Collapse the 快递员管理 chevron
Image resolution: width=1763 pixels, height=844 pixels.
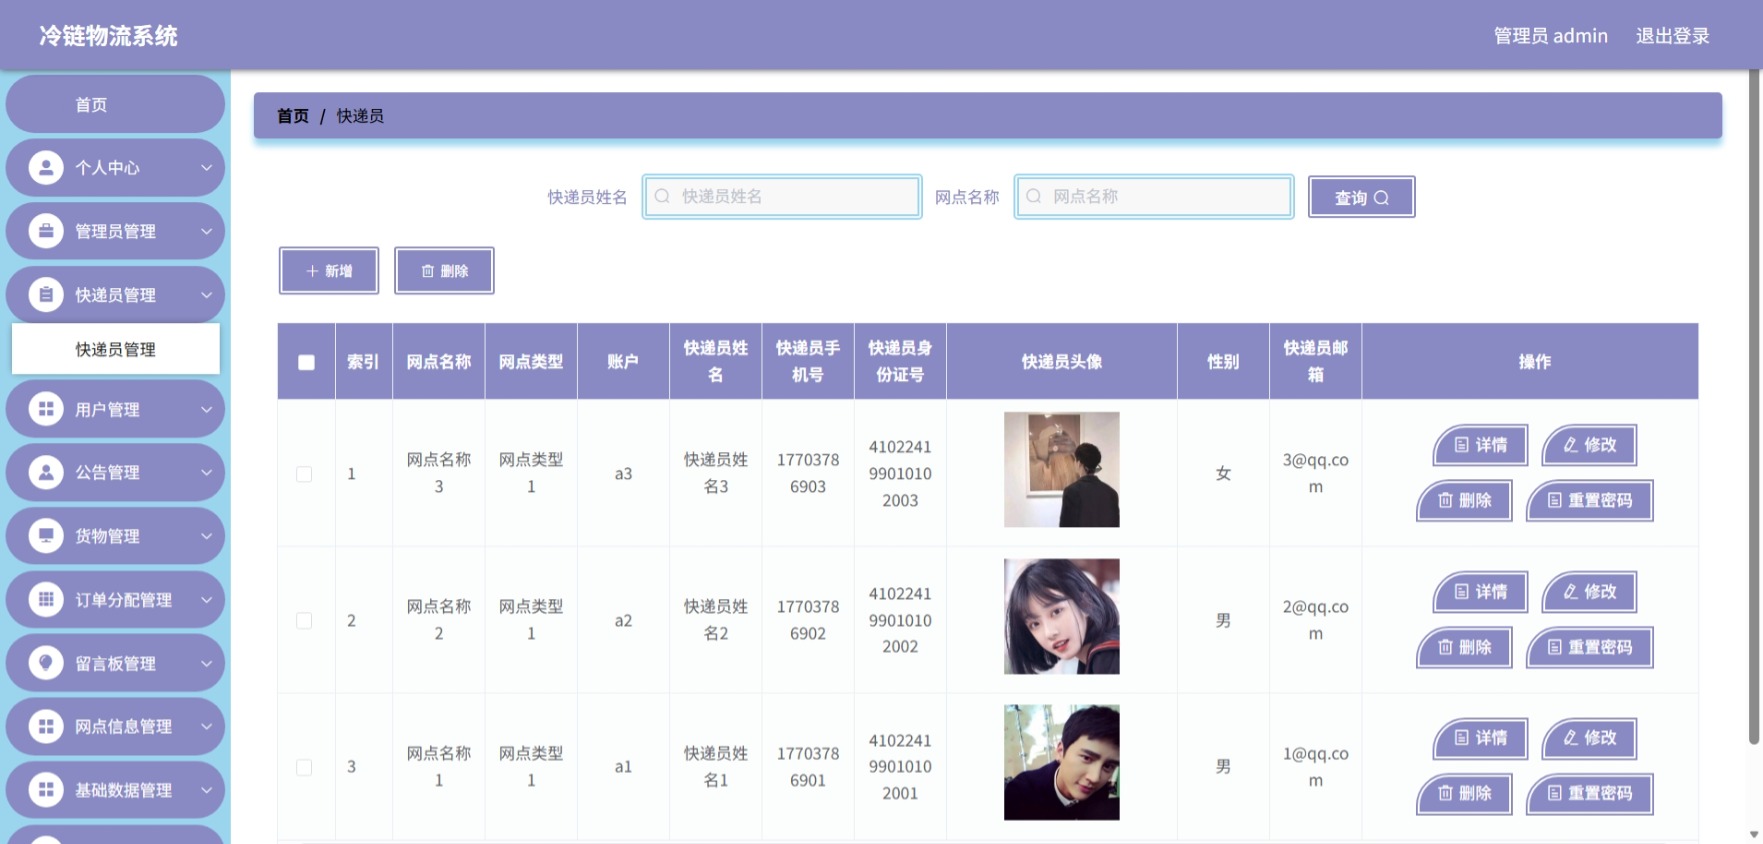point(206,295)
